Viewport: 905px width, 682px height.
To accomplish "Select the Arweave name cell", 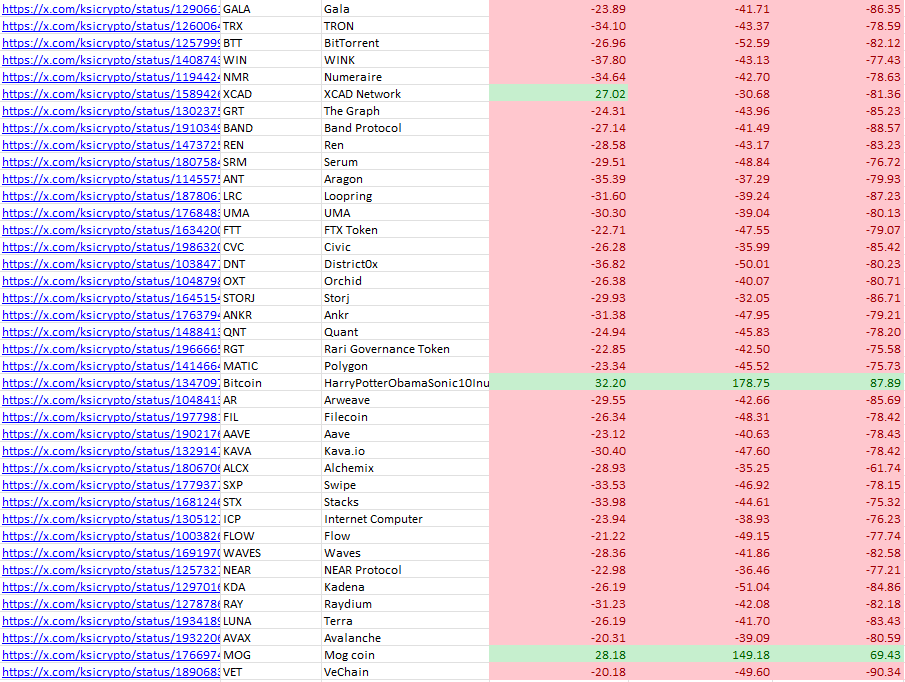I will tap(405, 400).
